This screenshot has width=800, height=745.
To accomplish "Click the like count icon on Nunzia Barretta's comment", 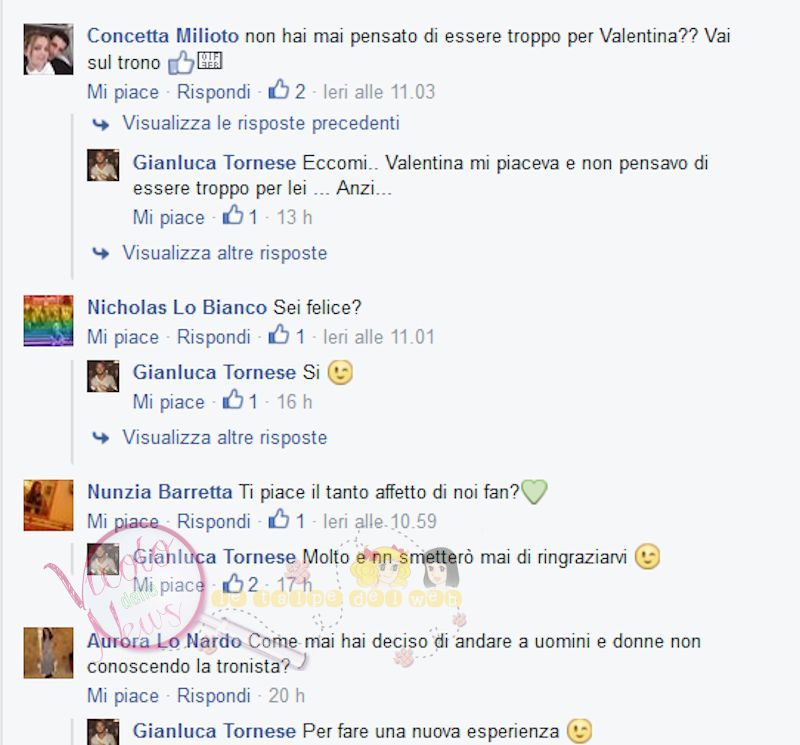I will pyautogui.click(x=279, y=519).
